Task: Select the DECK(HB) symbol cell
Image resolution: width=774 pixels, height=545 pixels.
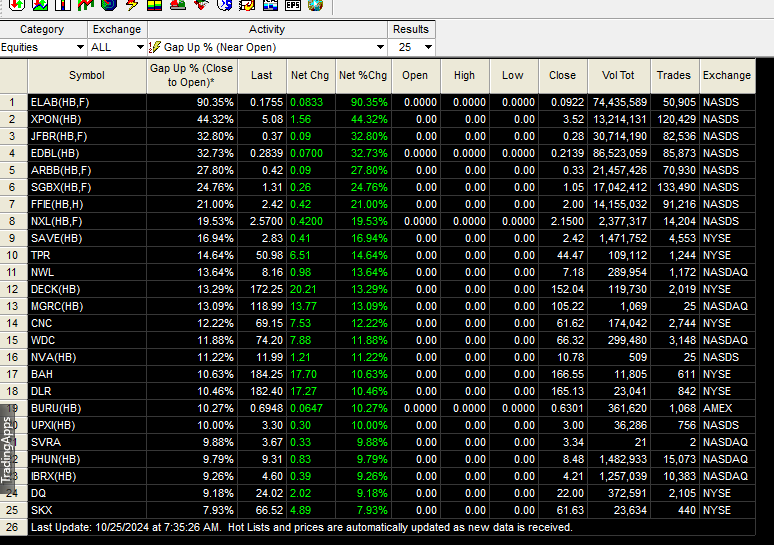Action: pos(87,290)
